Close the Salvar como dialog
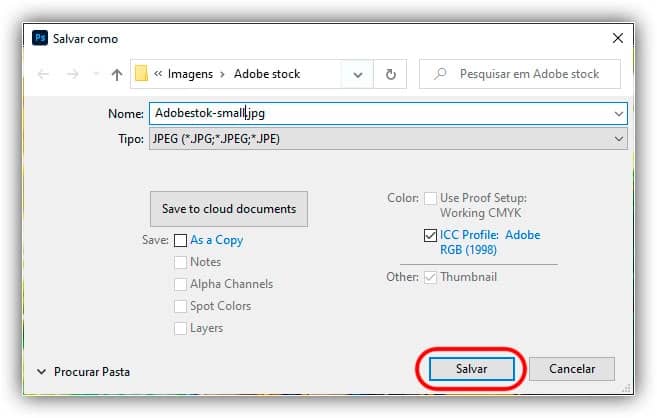 (x=615, y=38)
